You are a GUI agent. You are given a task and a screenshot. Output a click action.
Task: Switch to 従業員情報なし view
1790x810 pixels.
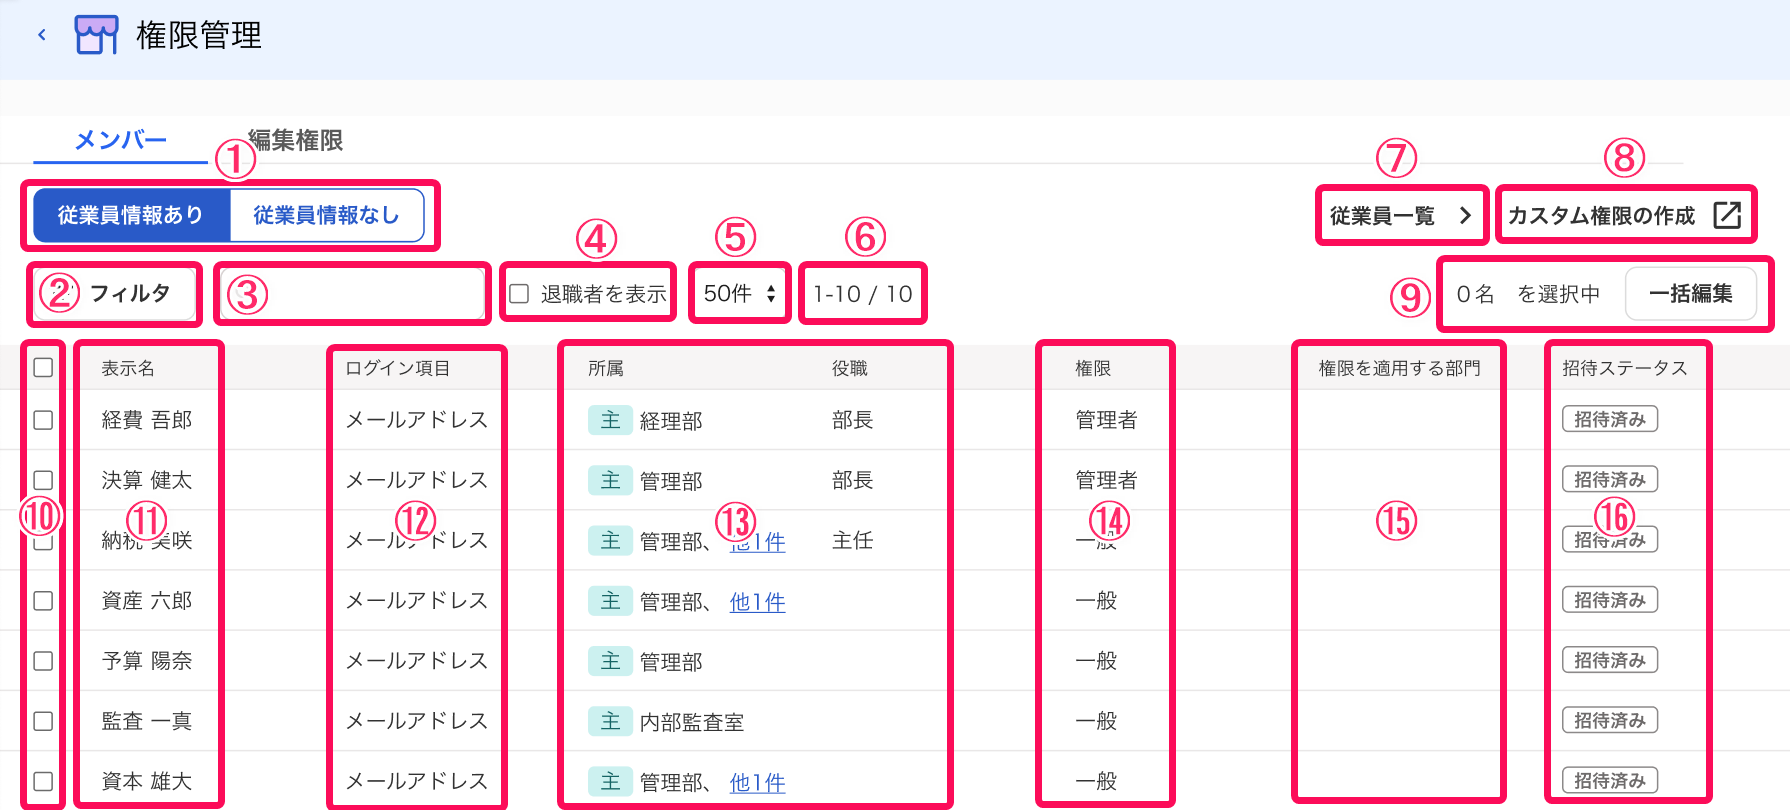(x=326, y=215)
